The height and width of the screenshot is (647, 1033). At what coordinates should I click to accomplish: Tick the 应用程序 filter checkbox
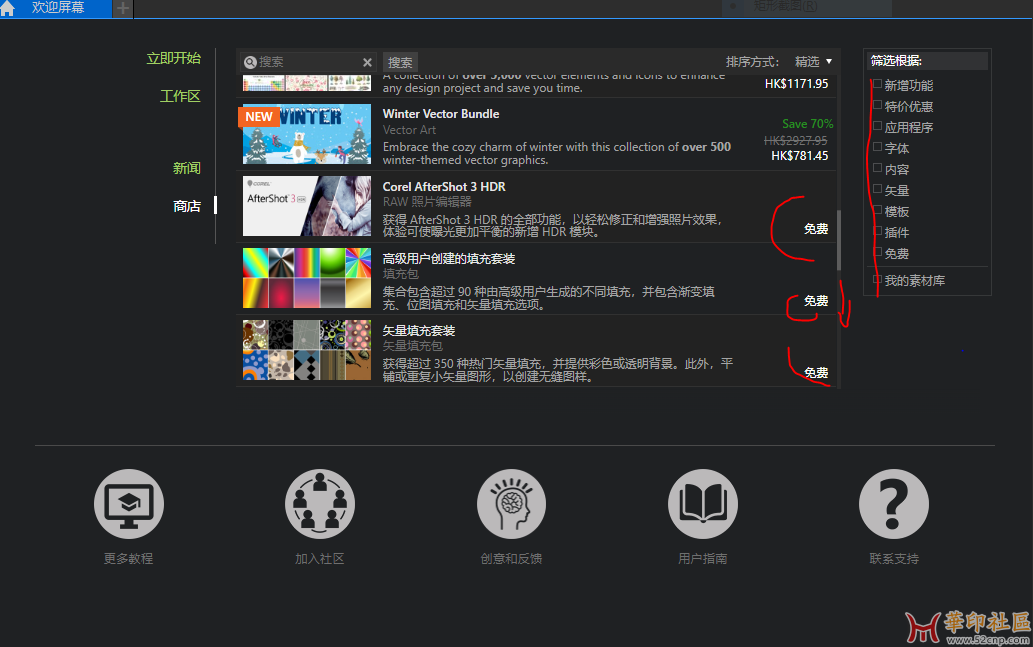click(878, 126)
